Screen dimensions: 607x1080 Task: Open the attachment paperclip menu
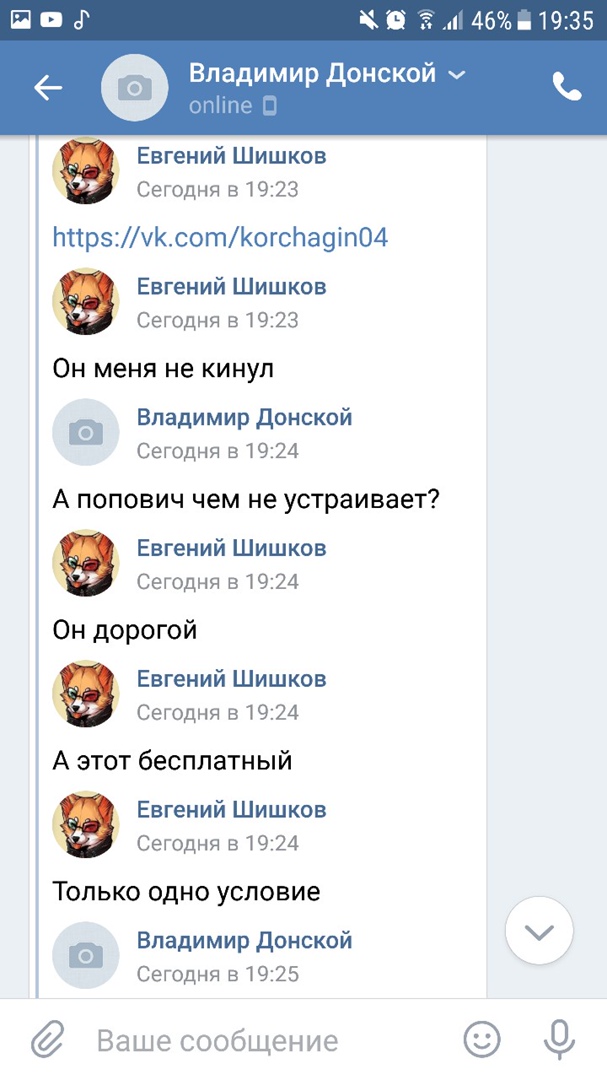tap(47, 1040)
